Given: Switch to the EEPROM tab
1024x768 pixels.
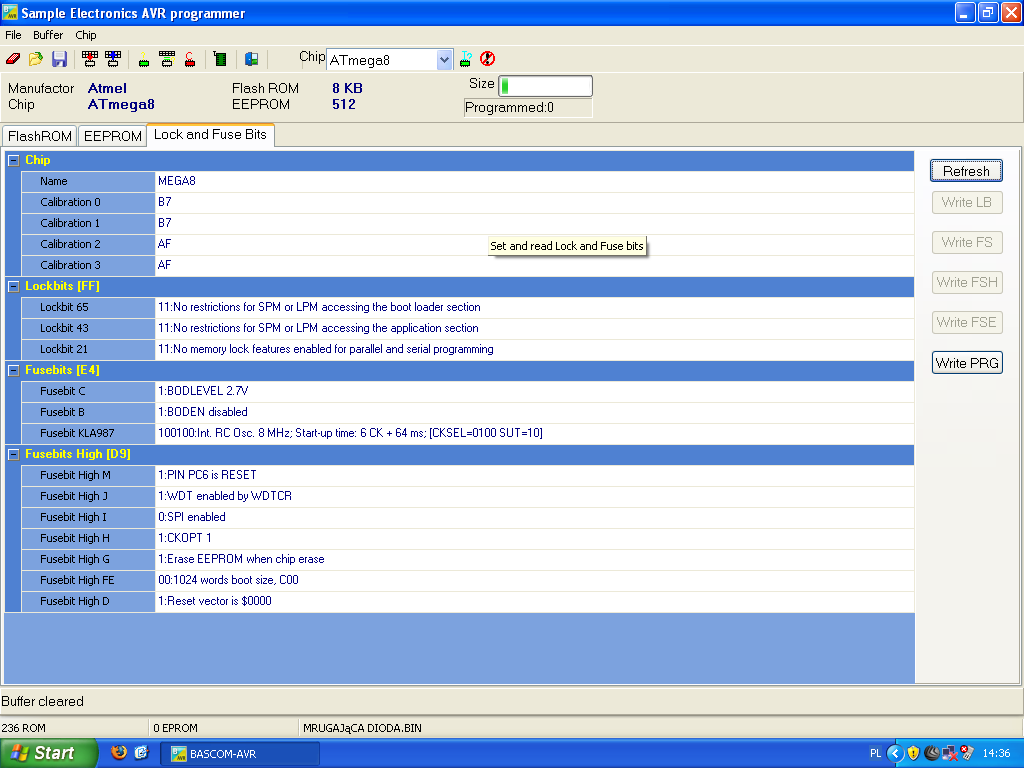Looking at the screenshot, I should pyautogui.click(x=112, y=136).
